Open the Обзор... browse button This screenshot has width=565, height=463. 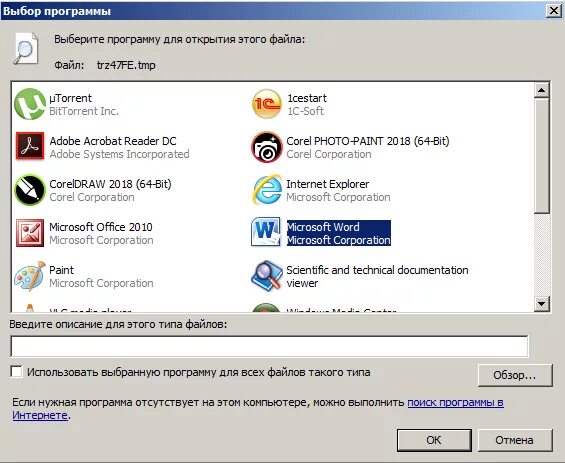click(515, 375)
